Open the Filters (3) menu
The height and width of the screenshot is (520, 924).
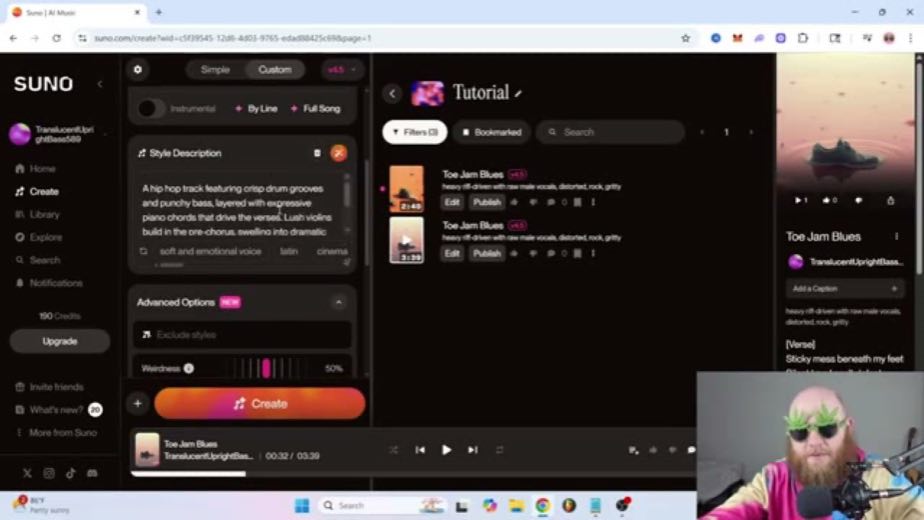click(415, 132)
